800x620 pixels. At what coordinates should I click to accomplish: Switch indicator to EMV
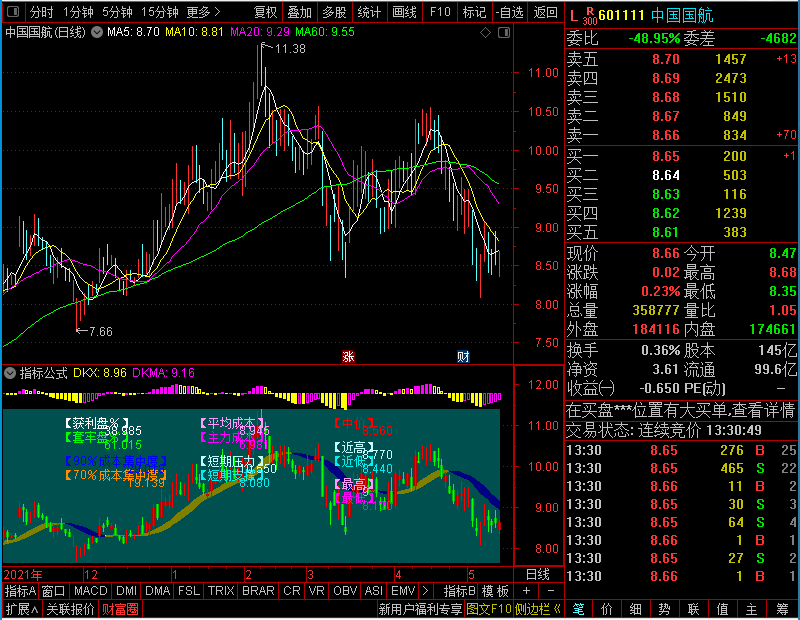(x=403, y=591)
